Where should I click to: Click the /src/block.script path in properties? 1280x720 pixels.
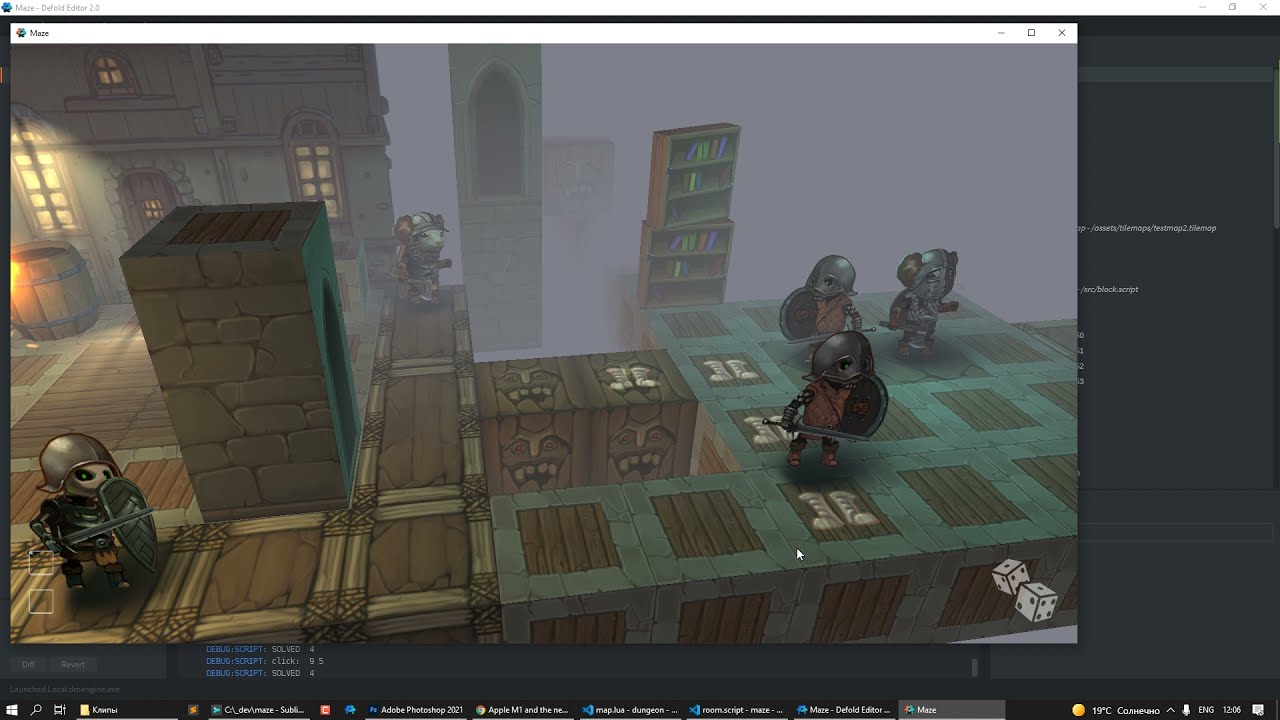1109,289
